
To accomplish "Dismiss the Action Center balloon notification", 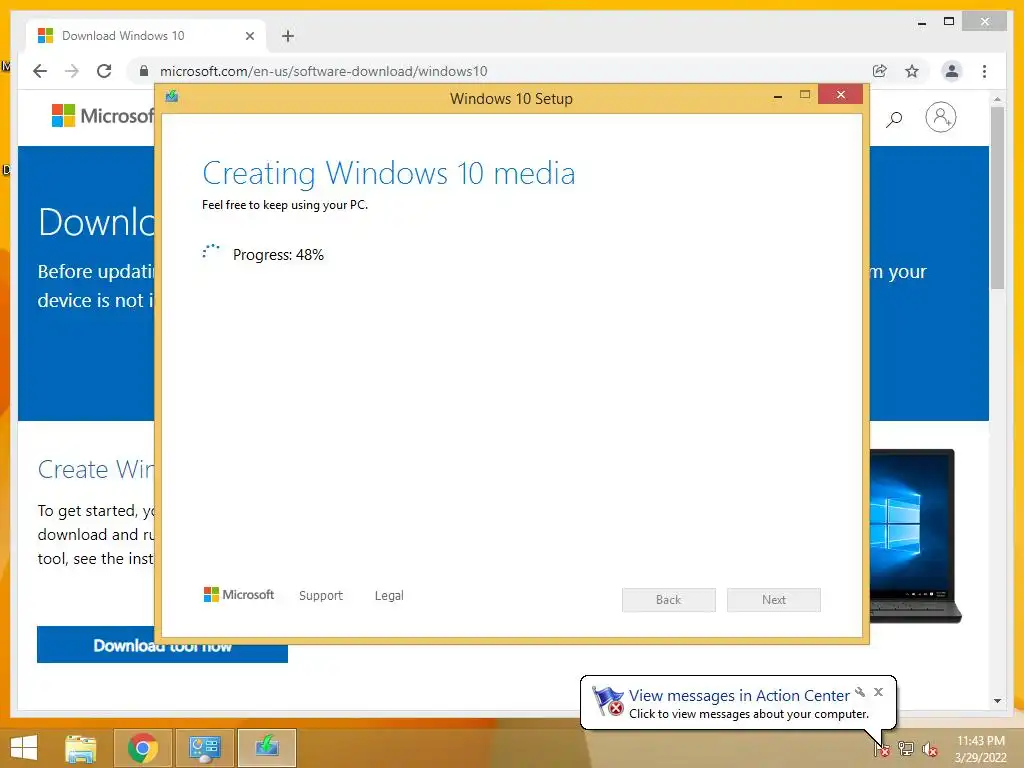I will (878, 692).
